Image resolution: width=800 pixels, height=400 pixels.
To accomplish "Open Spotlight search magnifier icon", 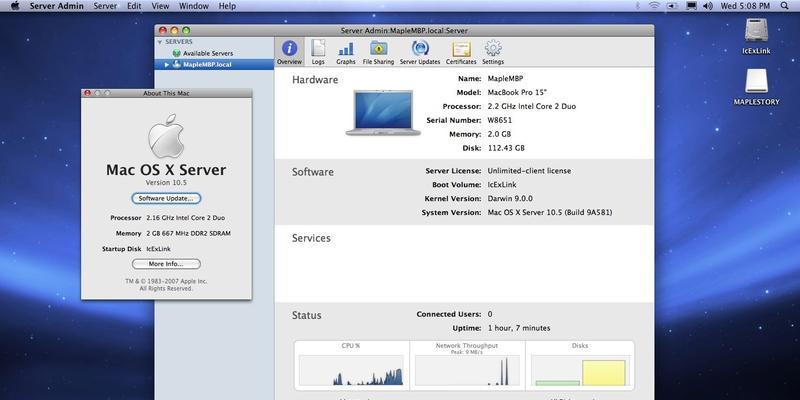I will pyautogui.click(x=784, y=6).
